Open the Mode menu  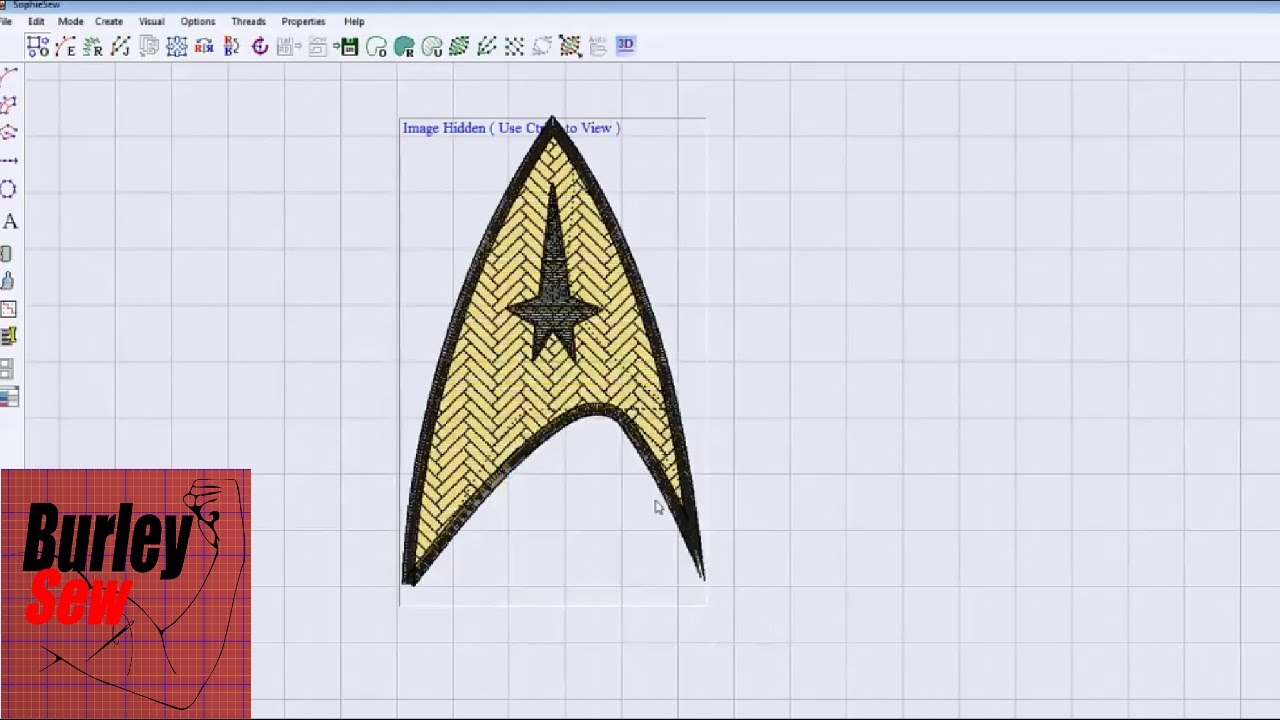point(70,21)
